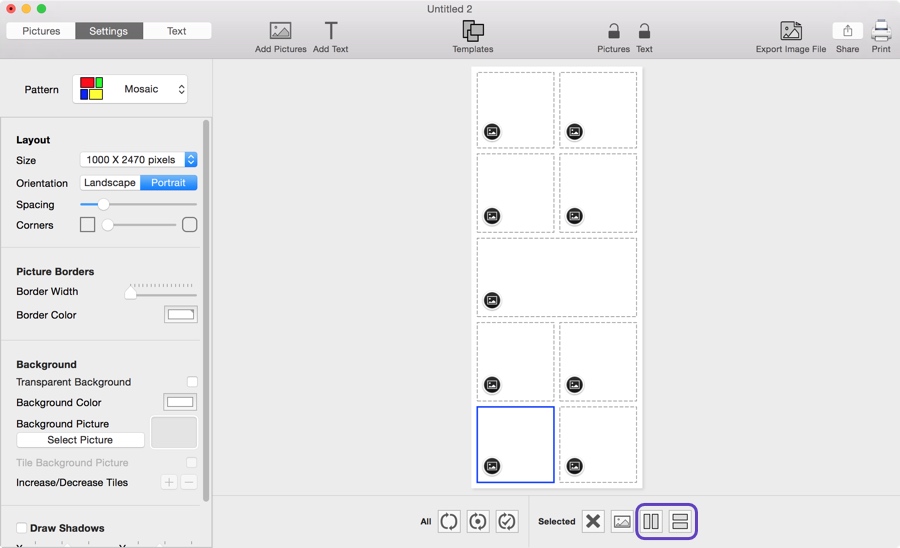Image resolution: width=900 pixels, height=548 pixels.
Task: Enable the Draw Shadows checkbox
Action: point(22,528)
